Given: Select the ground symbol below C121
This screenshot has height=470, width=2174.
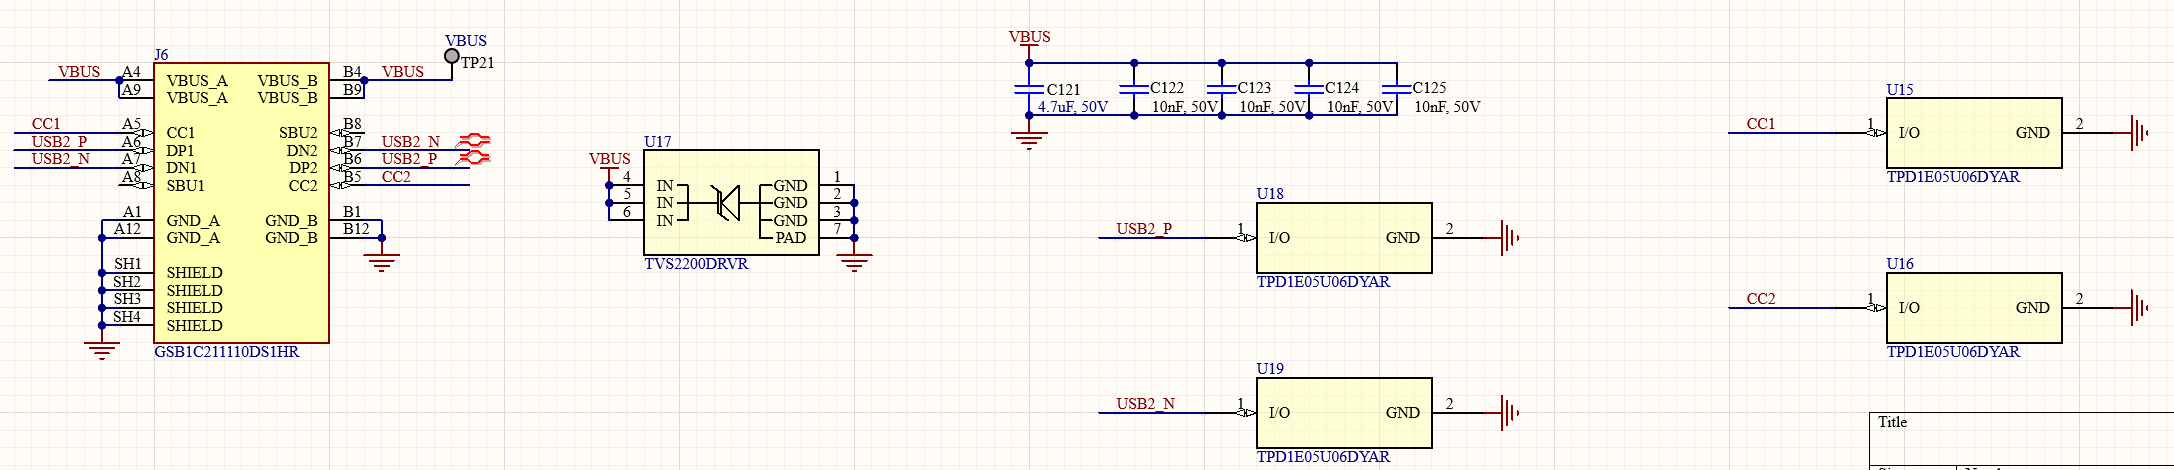Looking at the screenshot, I should [1029, 140].
